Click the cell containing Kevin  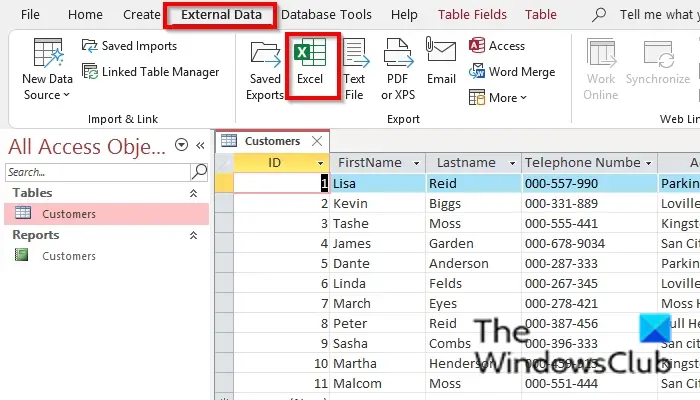coord(378,204)
